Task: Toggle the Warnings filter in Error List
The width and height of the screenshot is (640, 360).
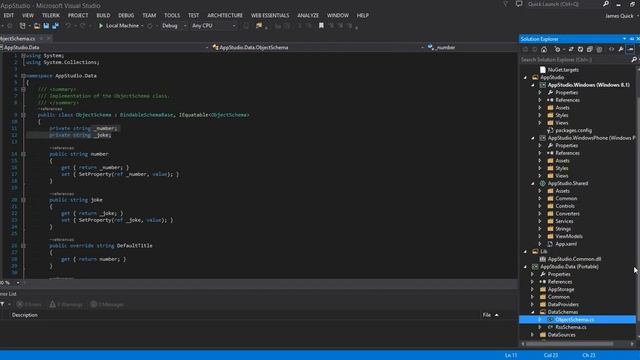Action: 66,304
